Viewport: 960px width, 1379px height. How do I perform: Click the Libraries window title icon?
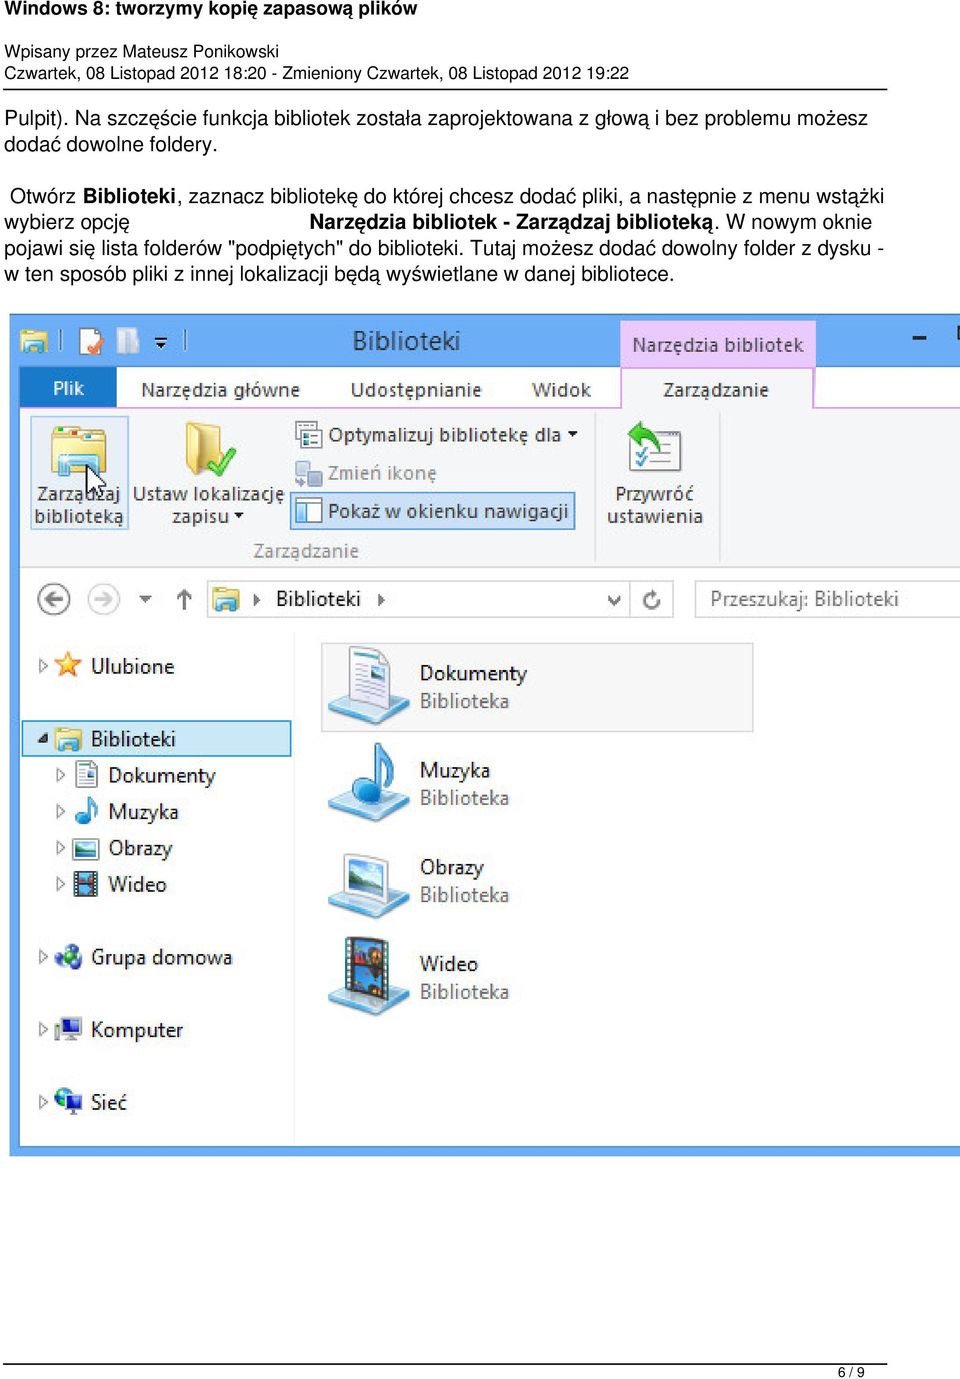click(34, 341)
